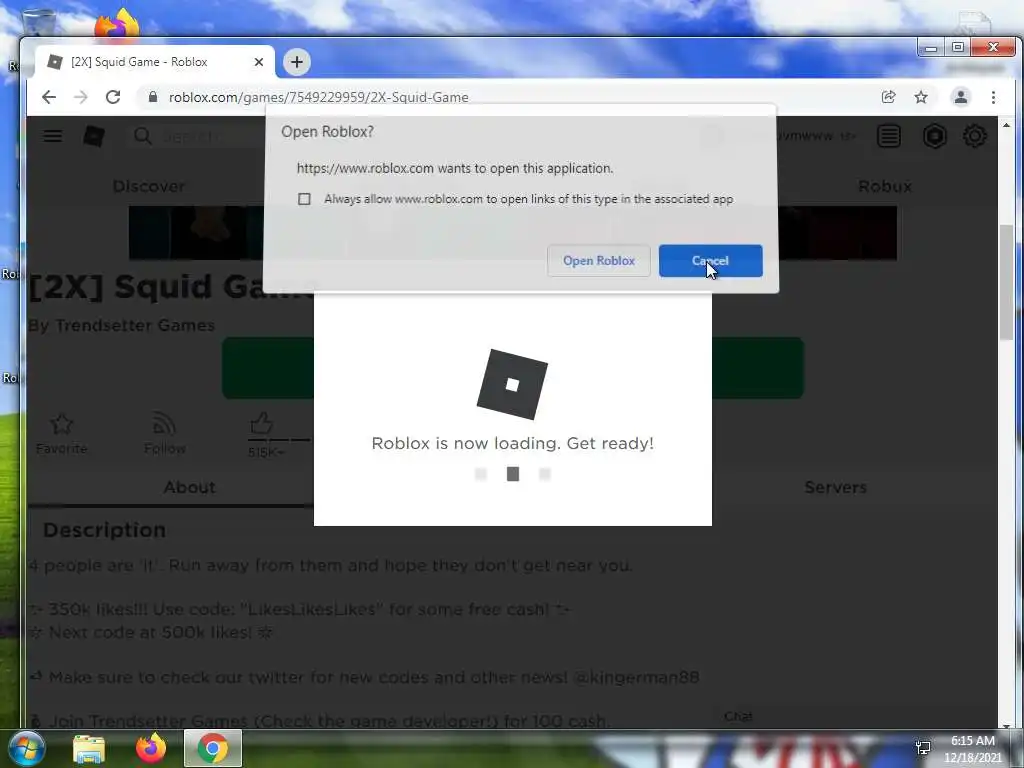This screenshot has height=768, width=1024.
Task: Switch to the About tab
Action: click(189, 487)
